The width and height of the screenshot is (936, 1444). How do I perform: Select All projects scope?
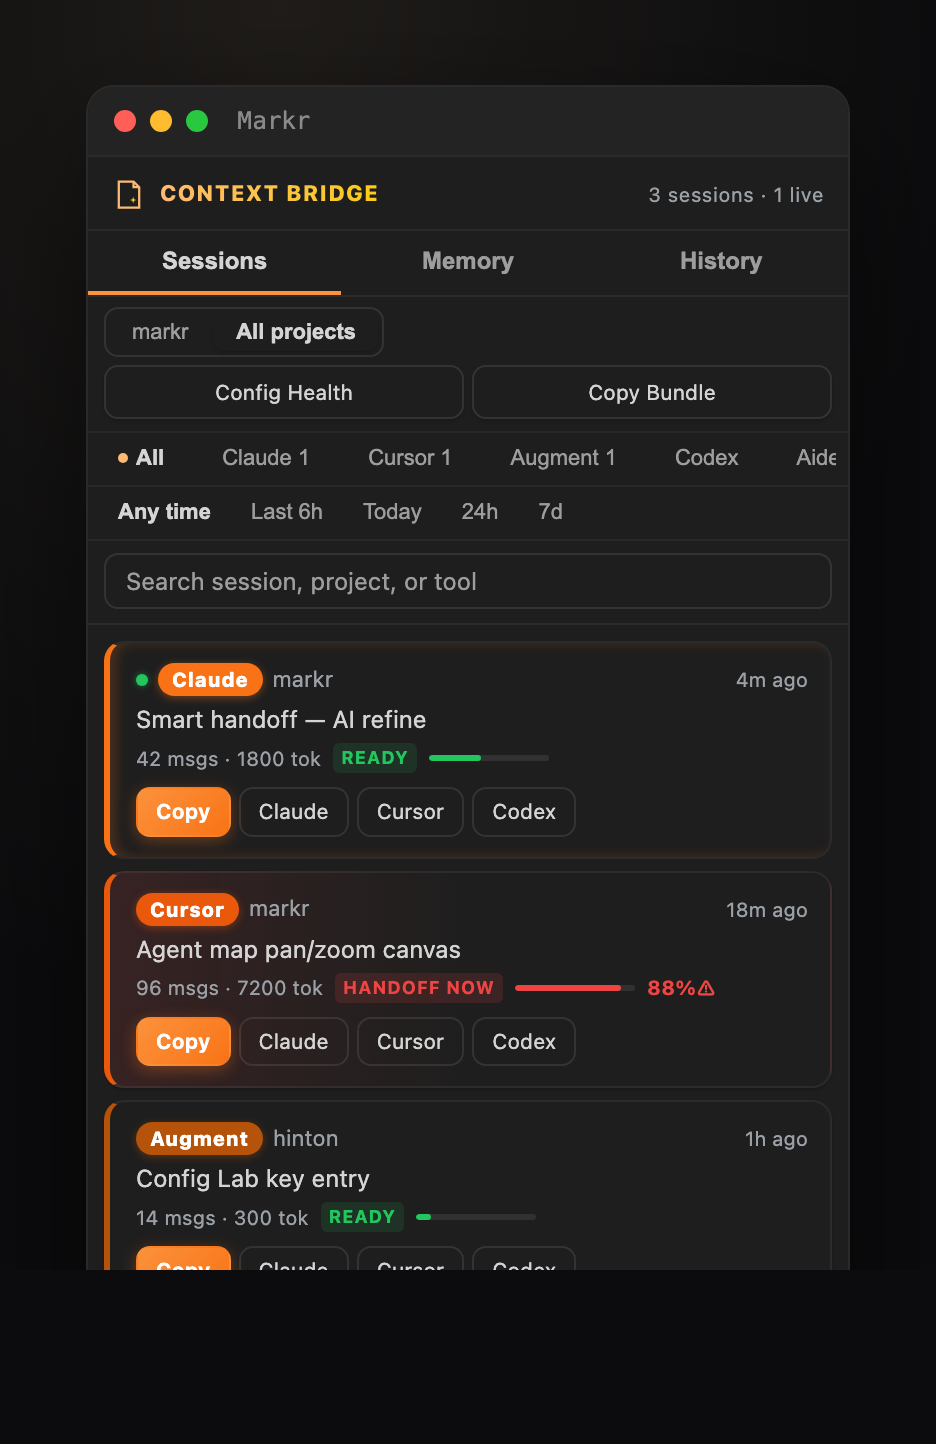pyautogui.click(x=296, y=332)
